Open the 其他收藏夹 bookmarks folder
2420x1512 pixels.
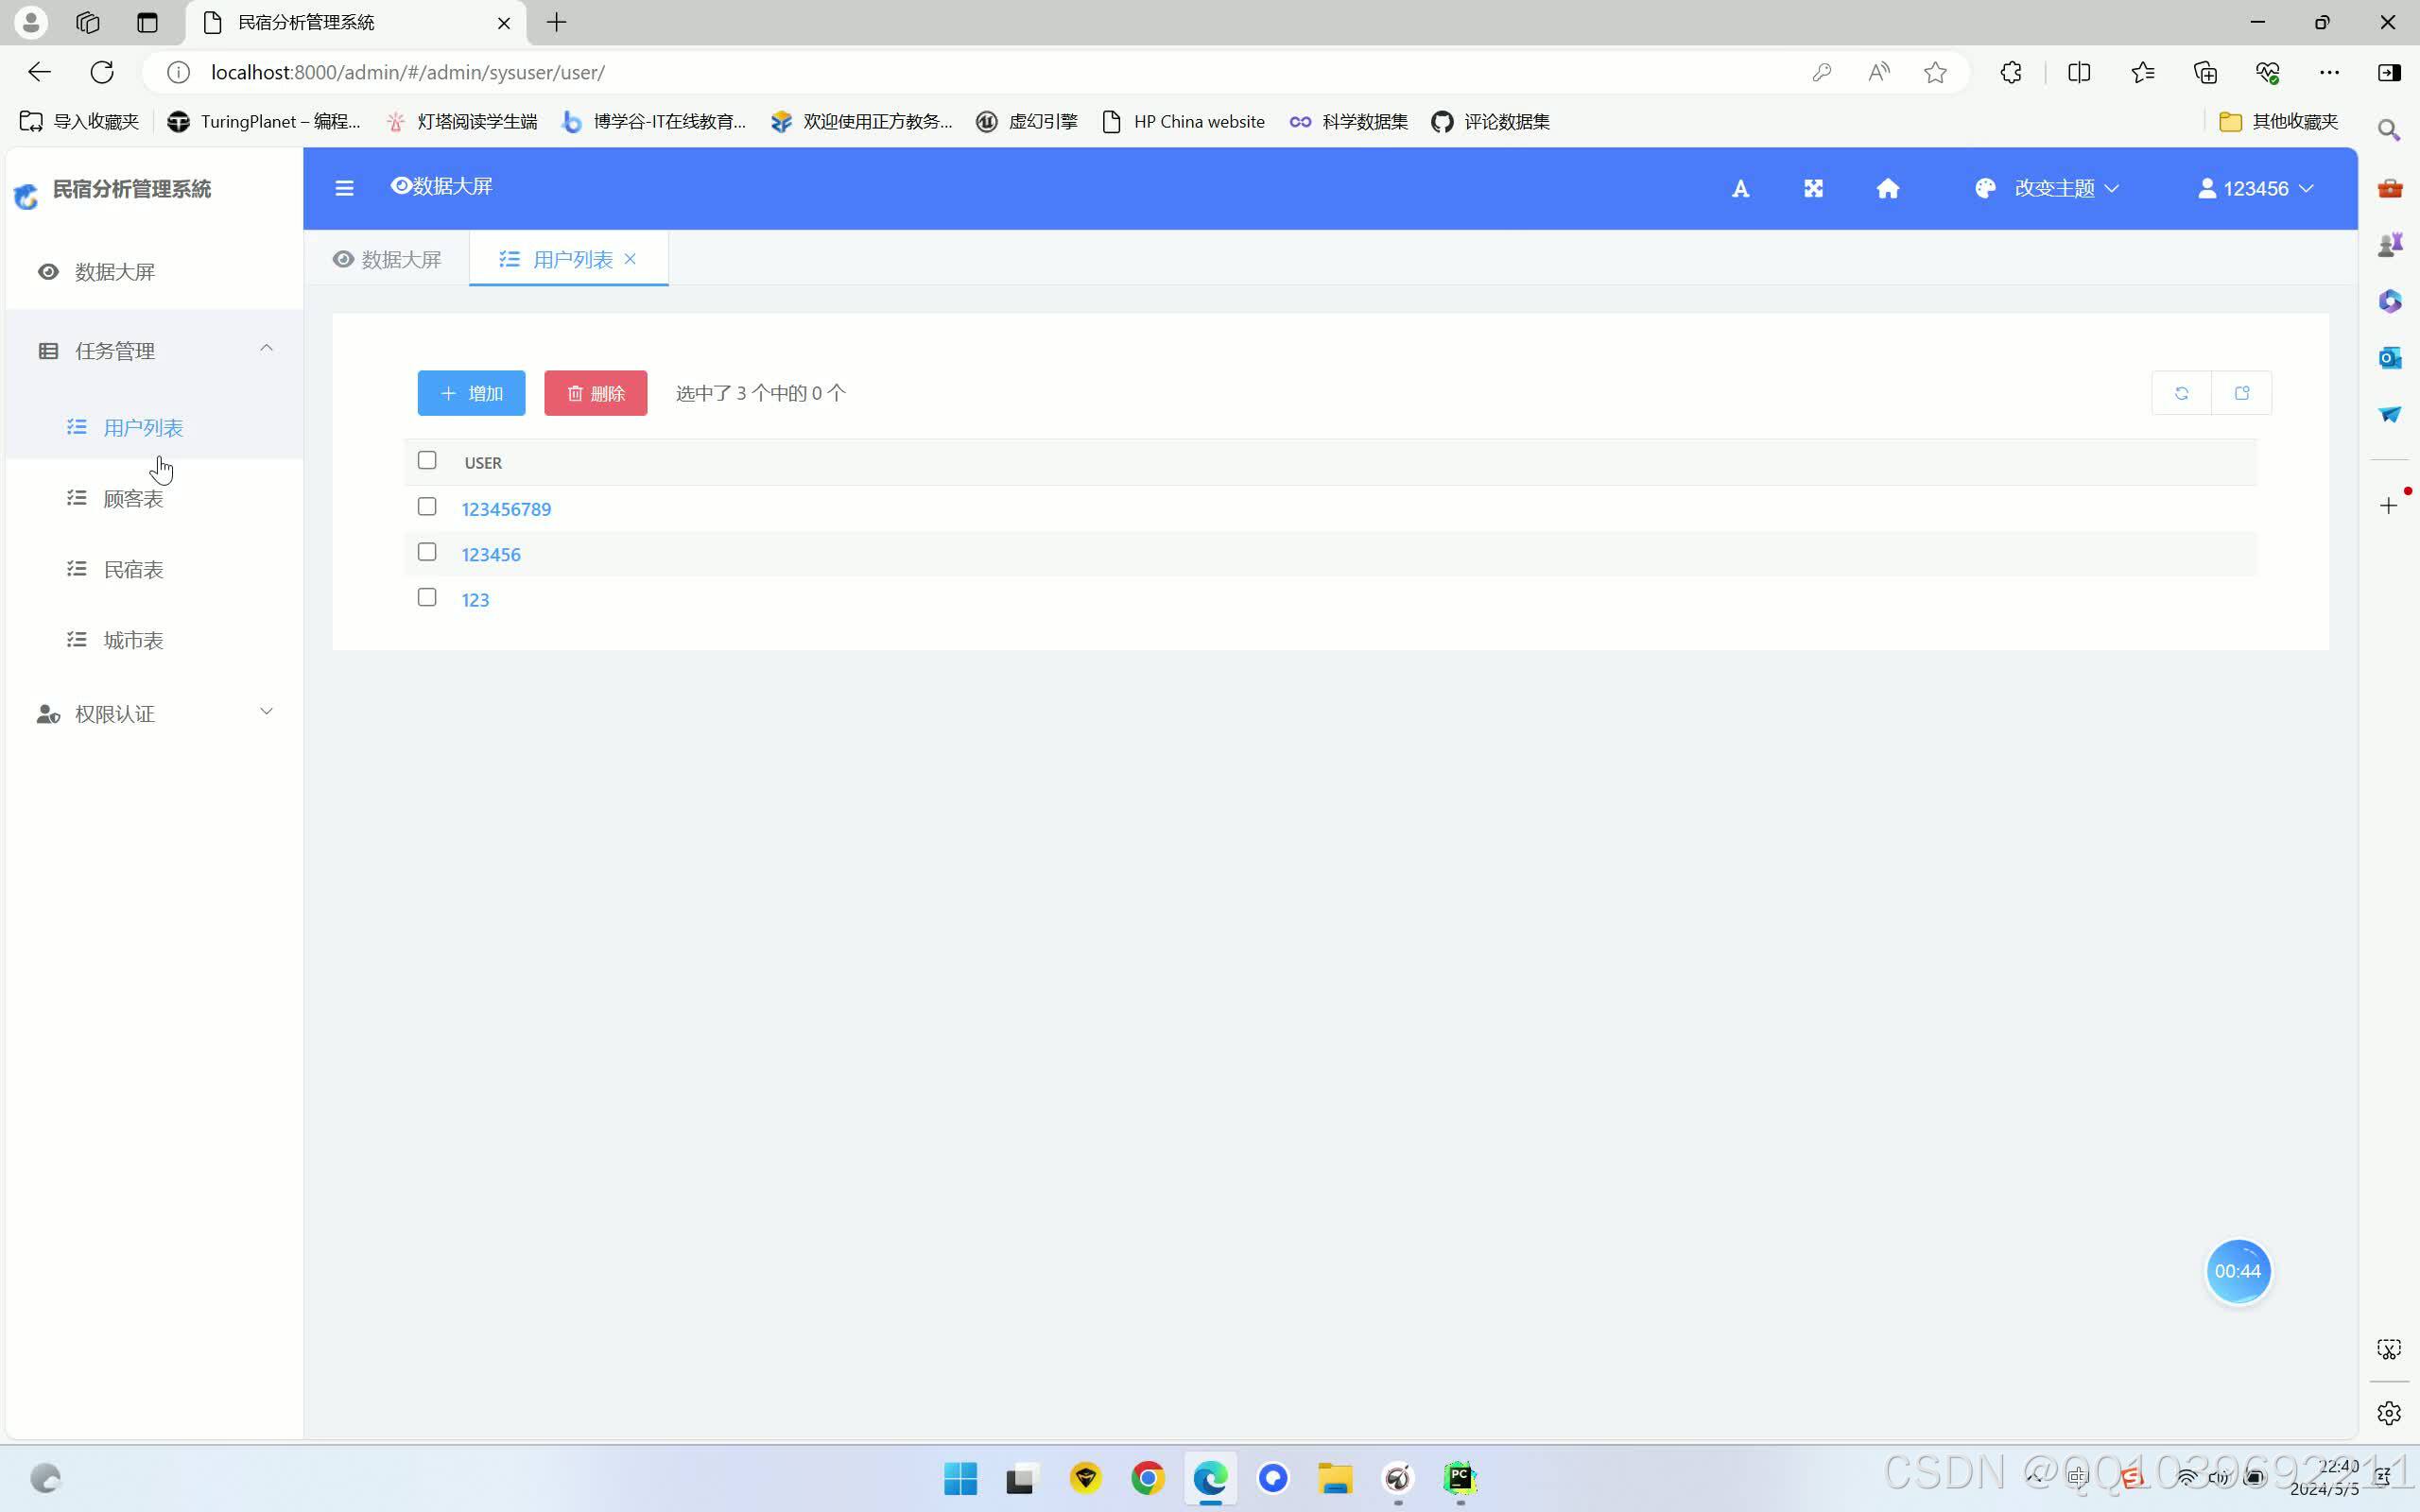tap(2278, 121)
